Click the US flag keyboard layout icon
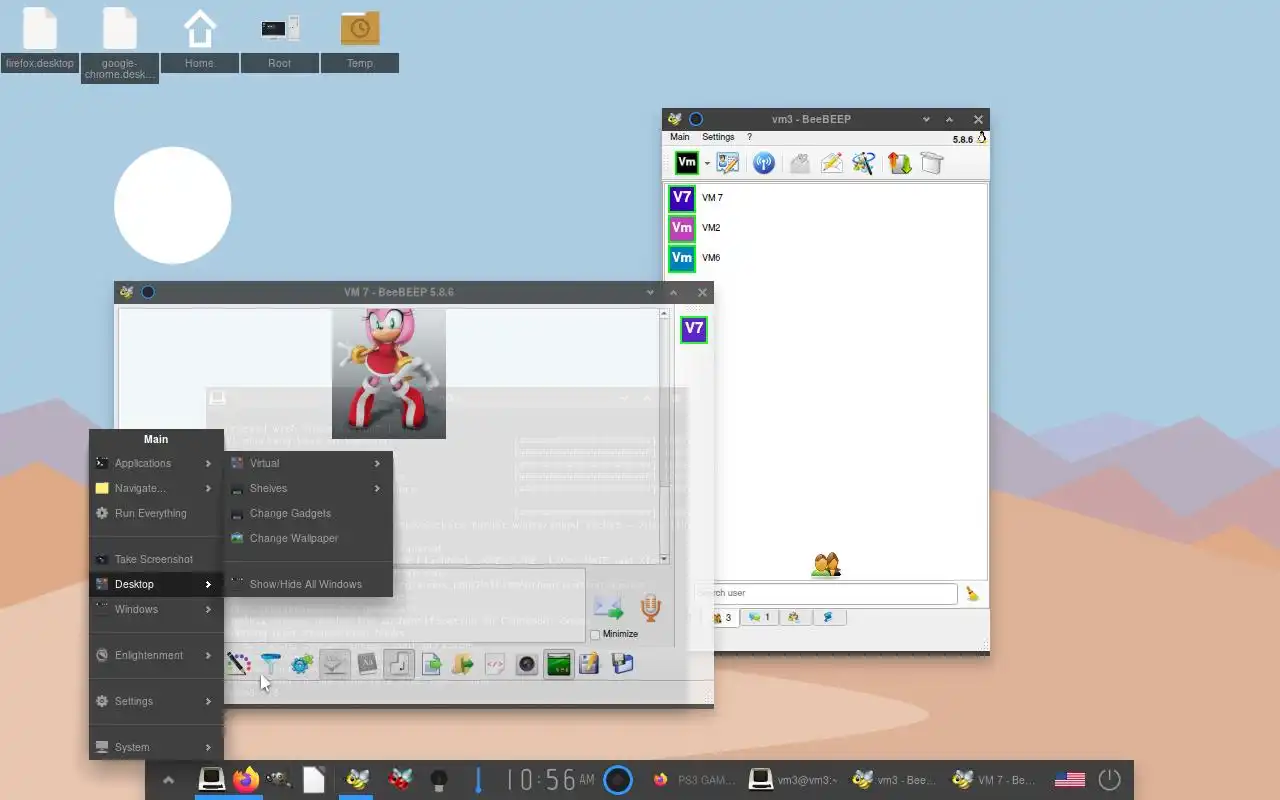The image size is (1280, 800). tap(1070, 780)
